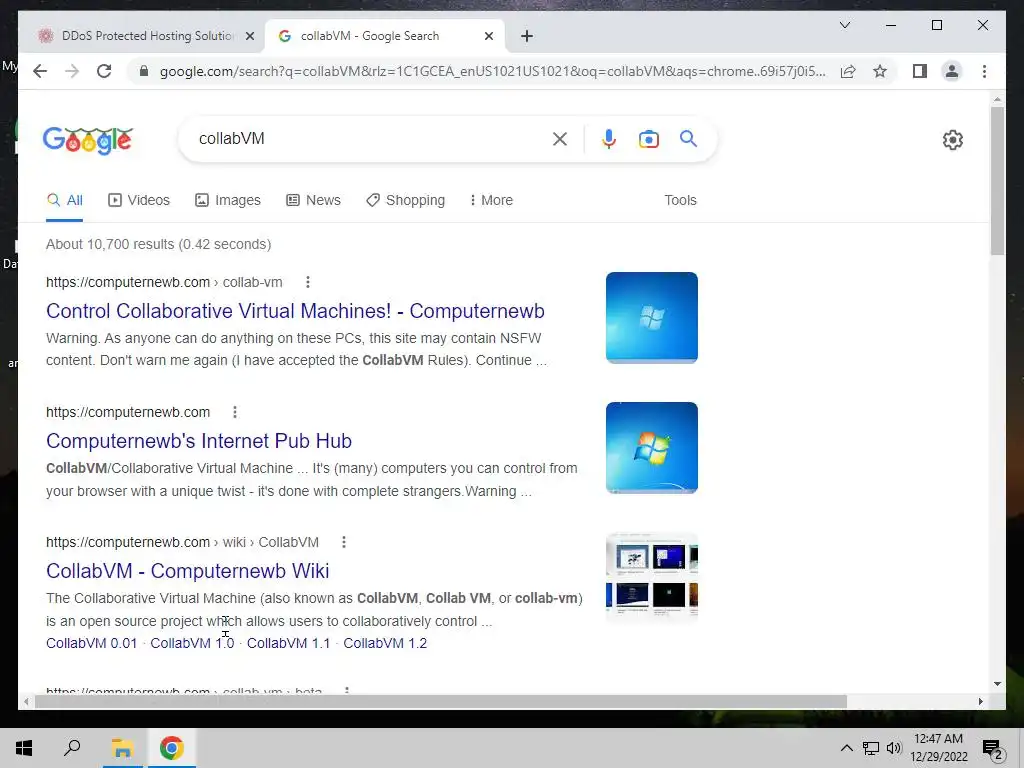Open options for the collab-vm result
Image resolution: width=1024 pixels, height=768 pixels.
click(x=308, y=282)
